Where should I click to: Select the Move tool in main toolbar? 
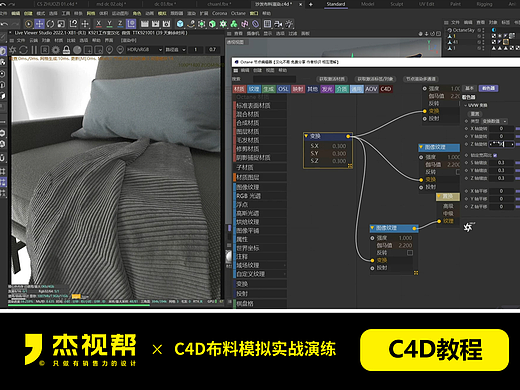tap(39, 24)
